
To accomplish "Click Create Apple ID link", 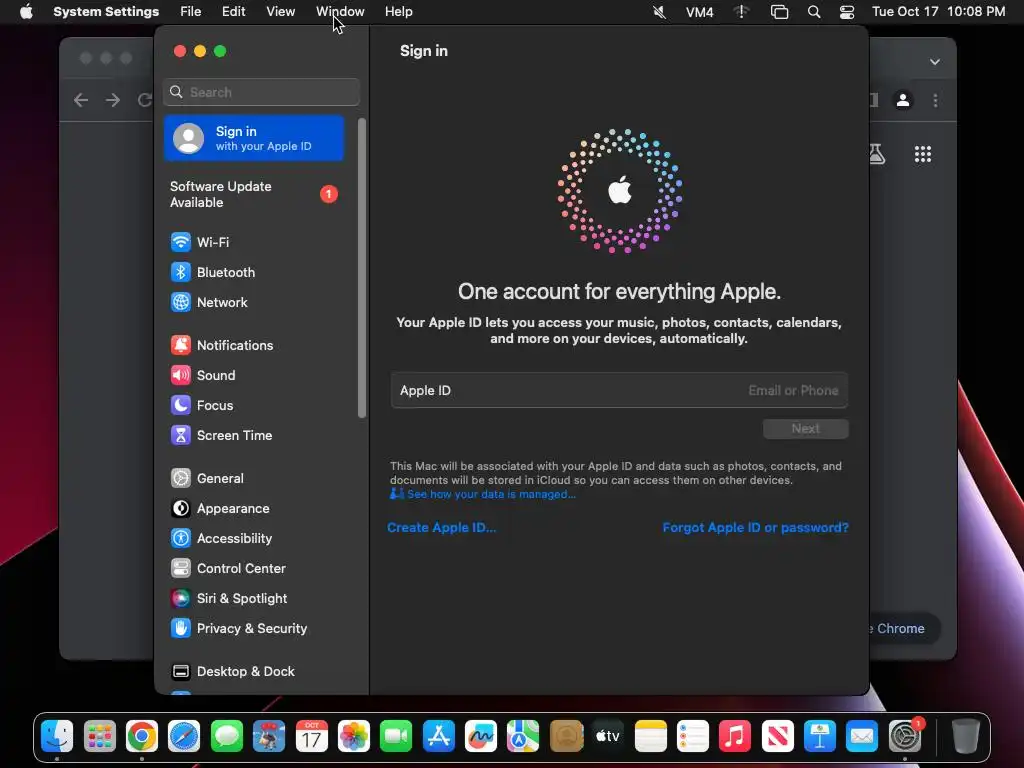I will click(x=441, y=528).
